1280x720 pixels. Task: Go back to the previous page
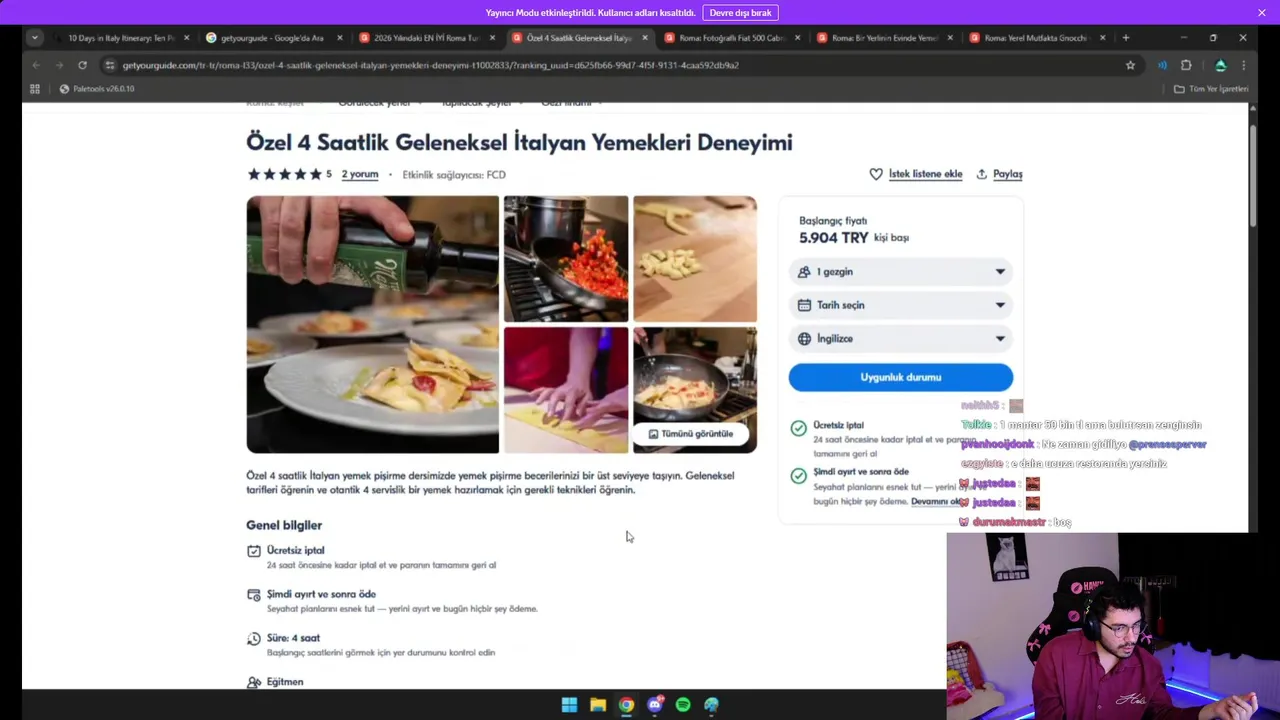(36, 65)
